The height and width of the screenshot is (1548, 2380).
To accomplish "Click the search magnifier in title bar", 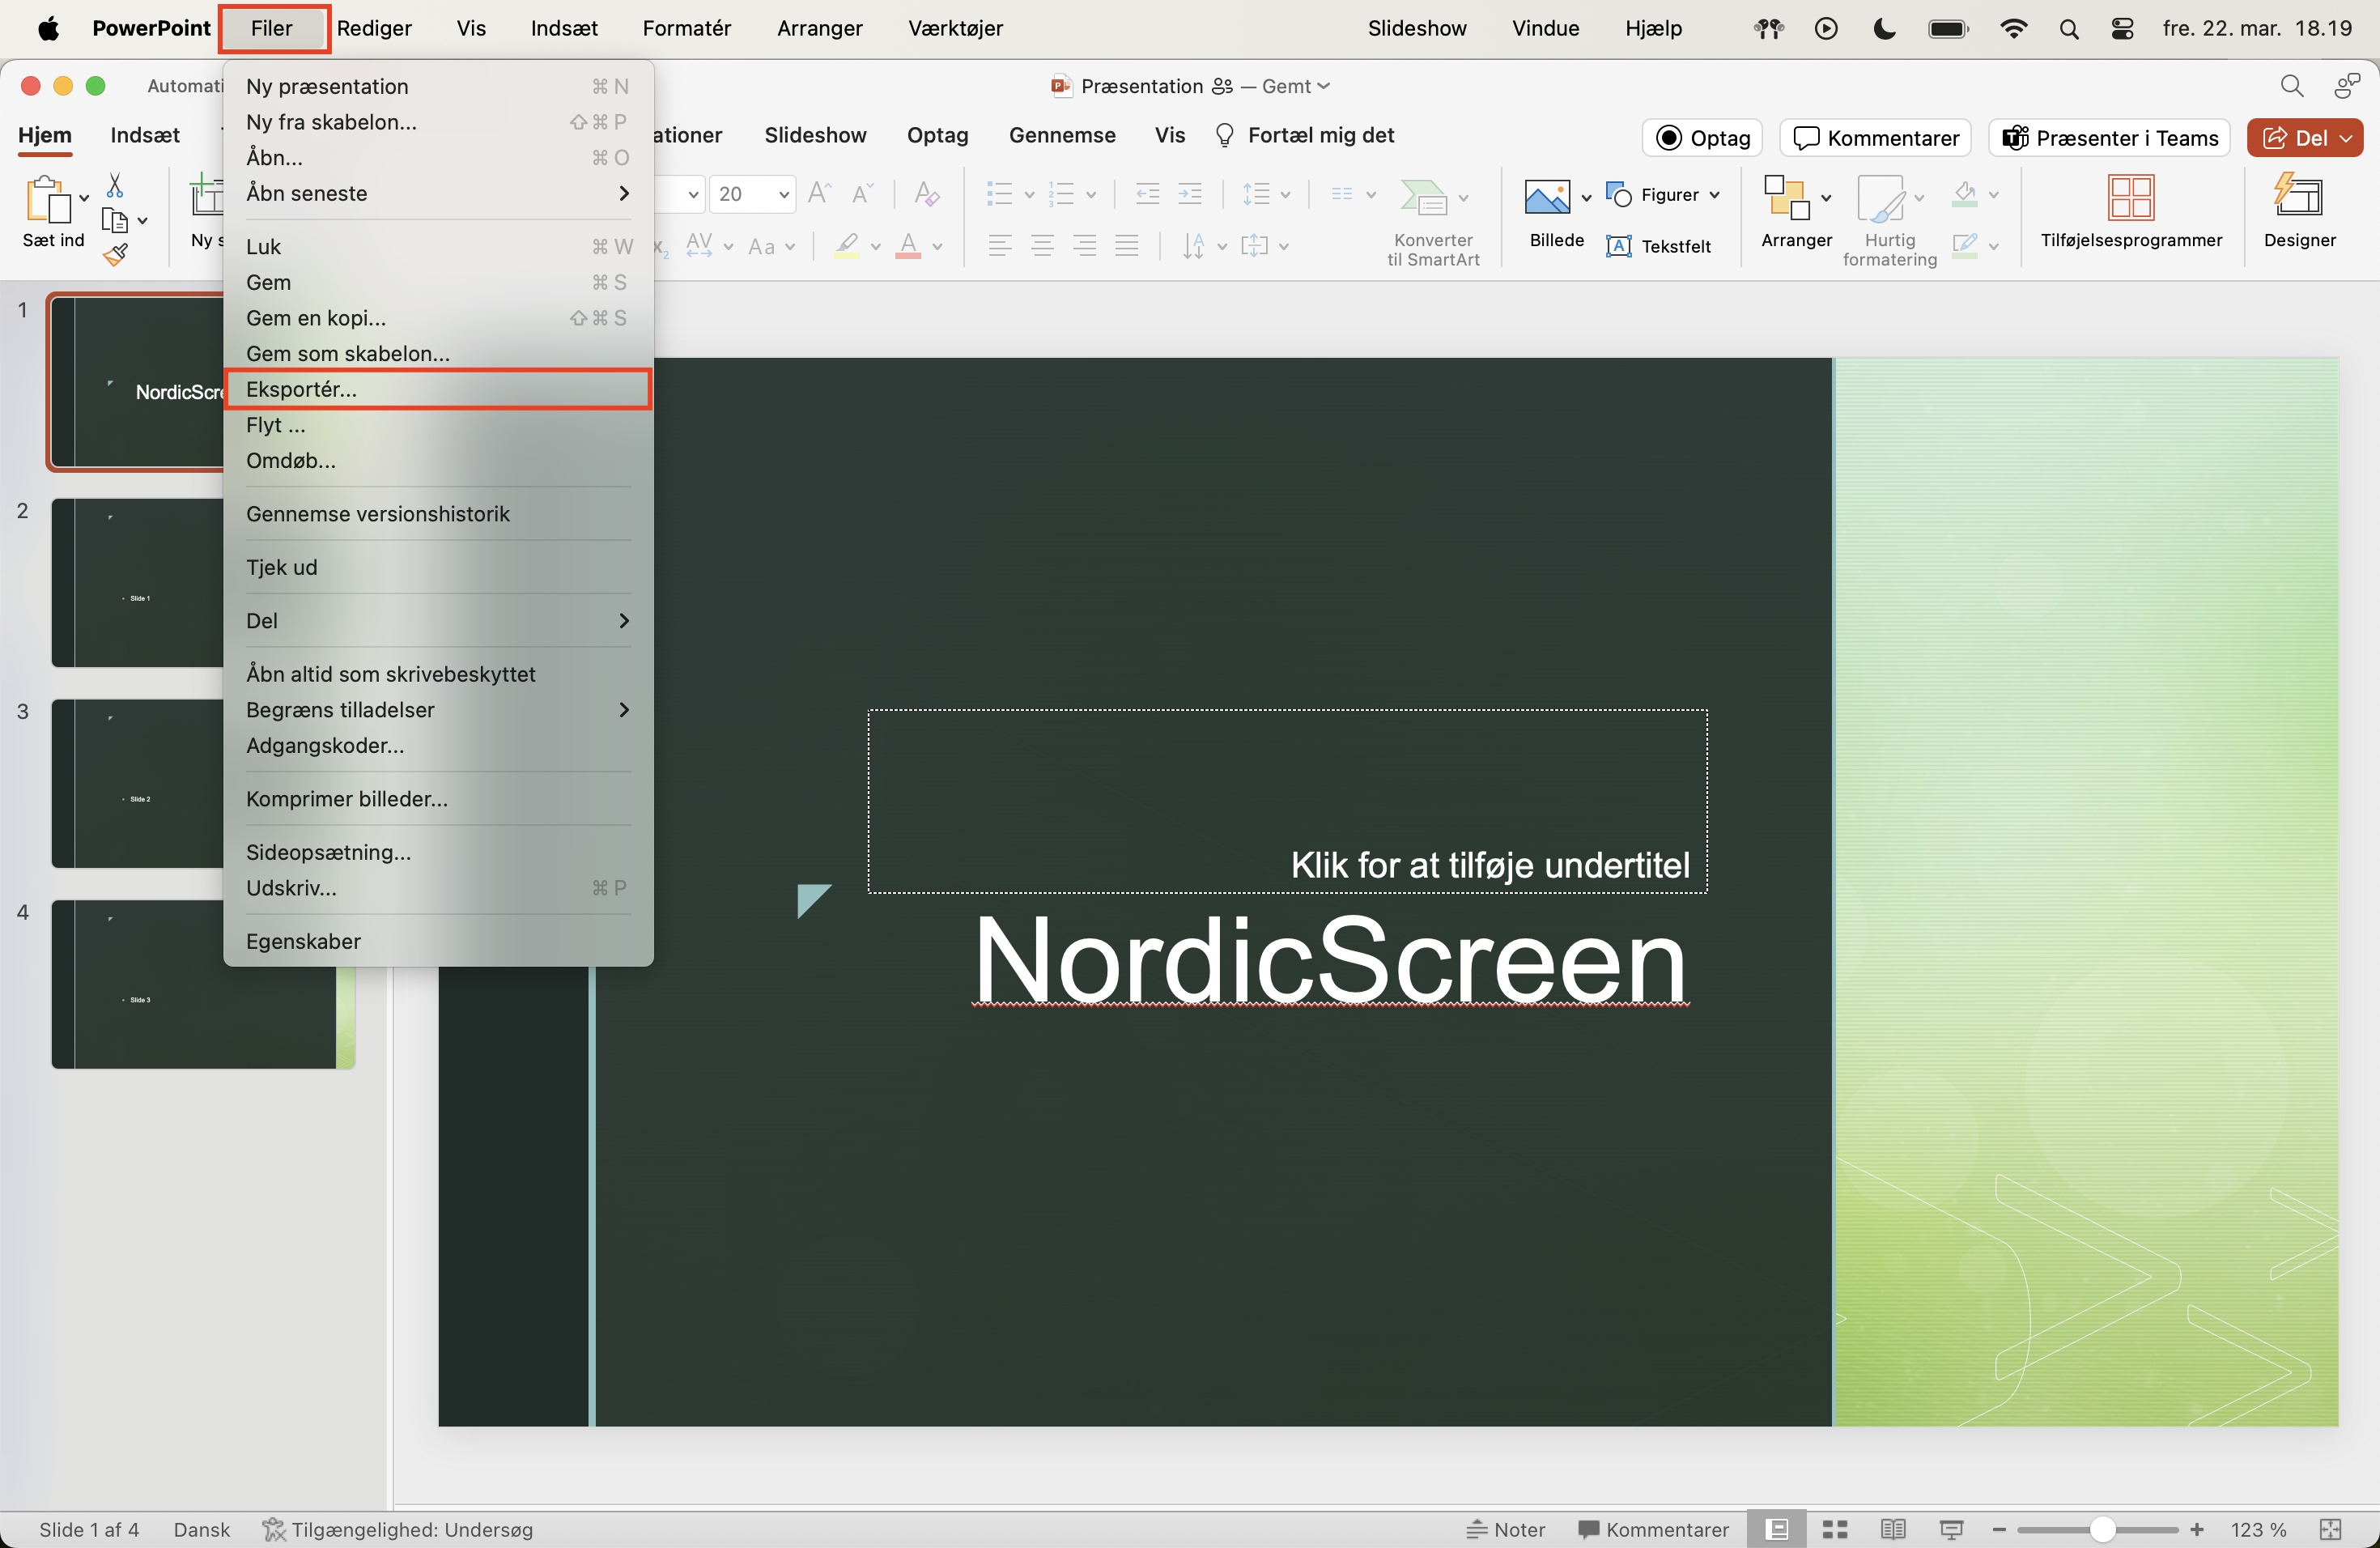I will click(2292, 86).
